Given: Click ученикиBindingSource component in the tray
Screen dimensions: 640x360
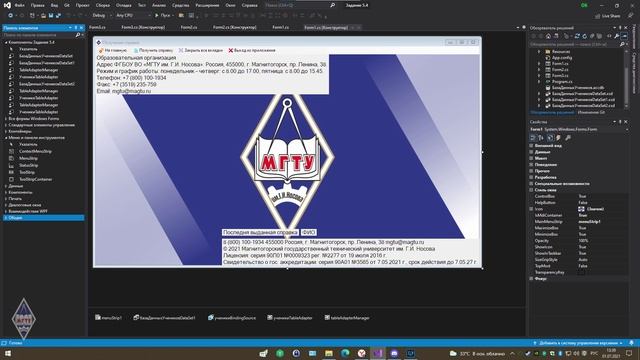Looking at the screenshot, I should [x=231, y=318].
